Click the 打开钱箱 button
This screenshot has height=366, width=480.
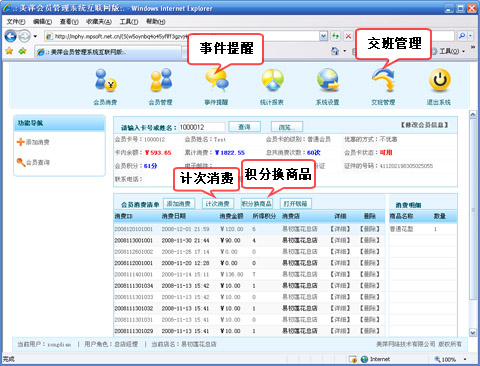click(x=295, y=203)
